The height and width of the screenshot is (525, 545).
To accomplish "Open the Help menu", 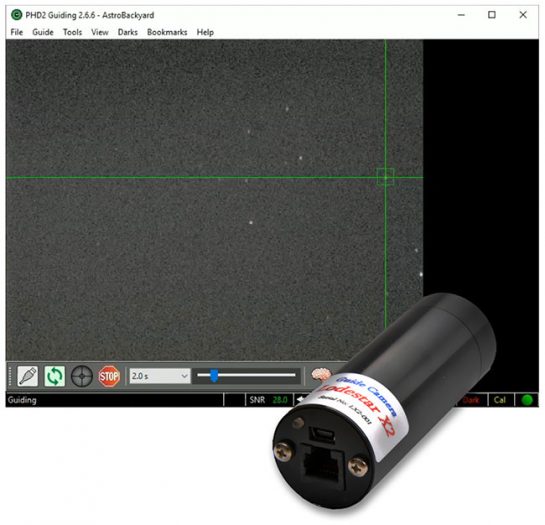I will point(205,32).
